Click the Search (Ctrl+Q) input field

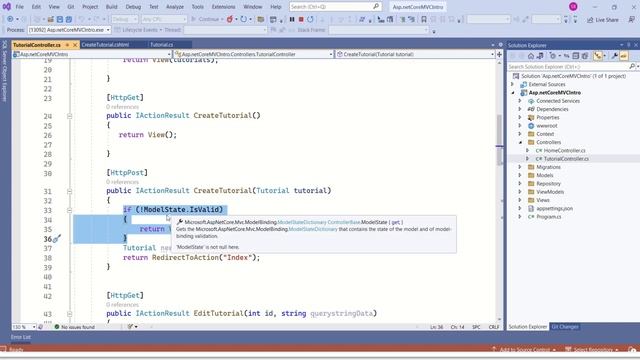coord(335,7)
